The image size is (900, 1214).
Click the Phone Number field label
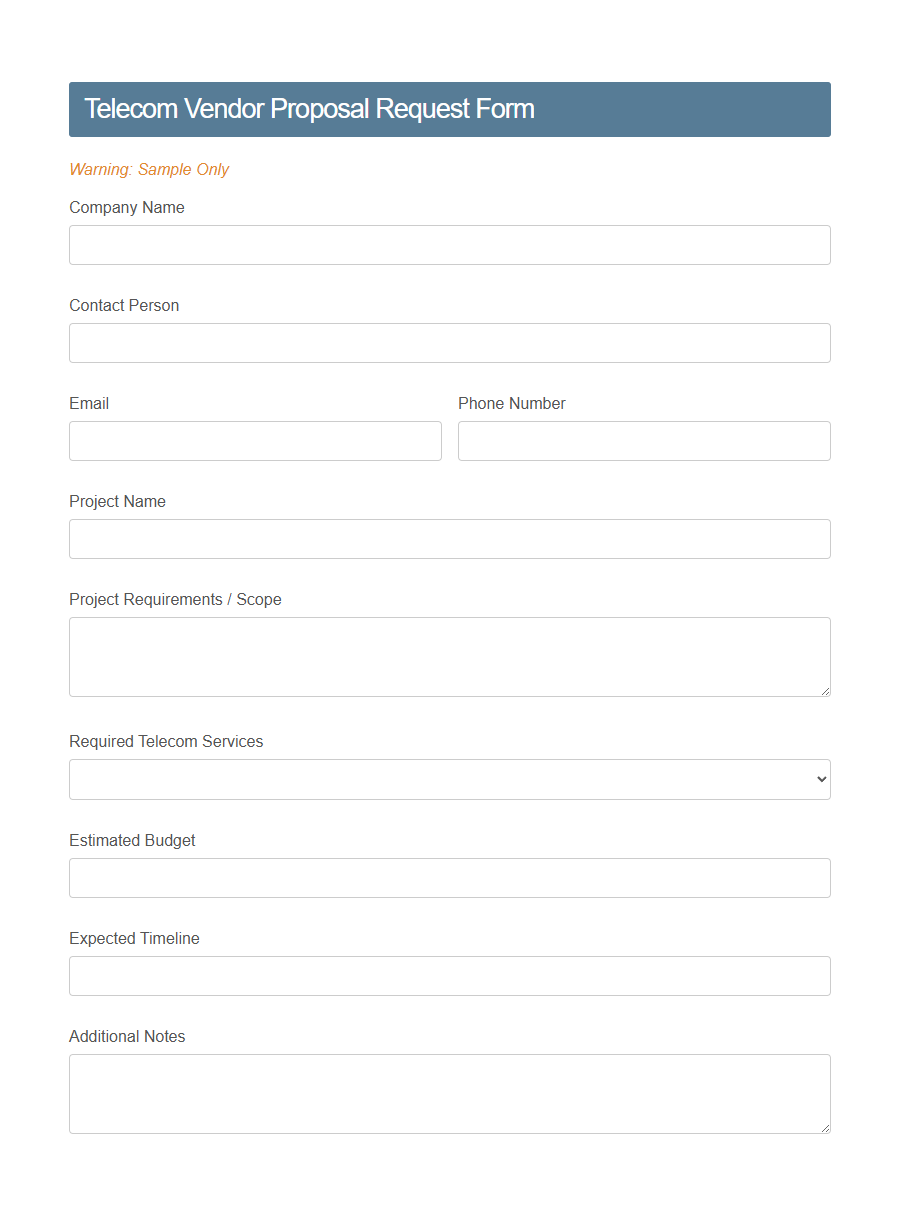point(511,404)
